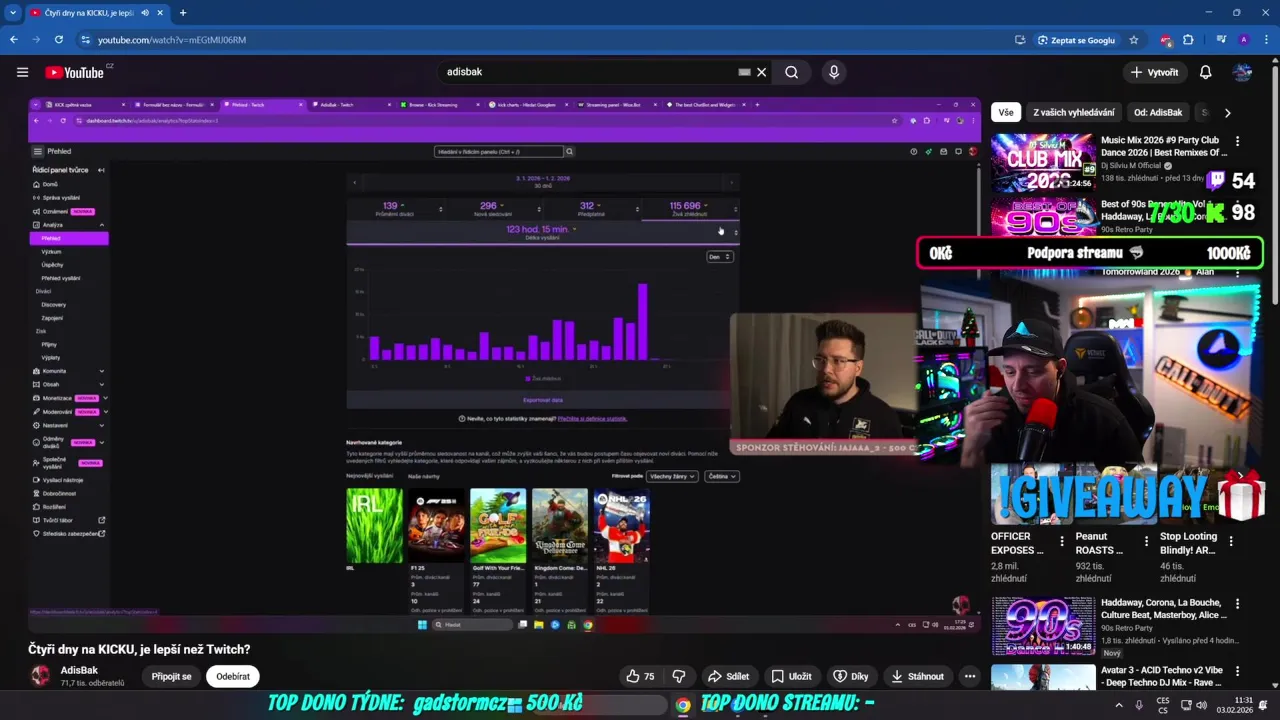
Task: Select the Od: AdisBak chip
Action: tap(1158, 112)
